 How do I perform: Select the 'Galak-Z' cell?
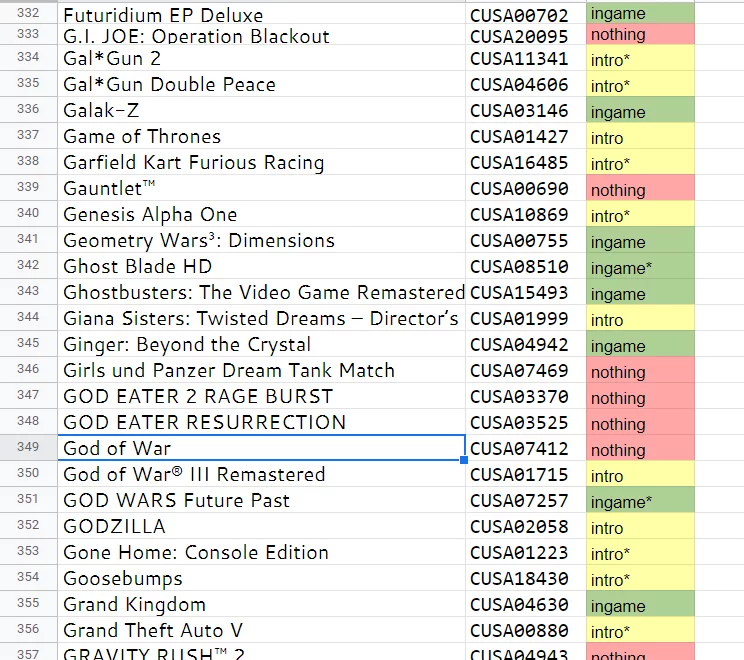(x=261, y=110)
